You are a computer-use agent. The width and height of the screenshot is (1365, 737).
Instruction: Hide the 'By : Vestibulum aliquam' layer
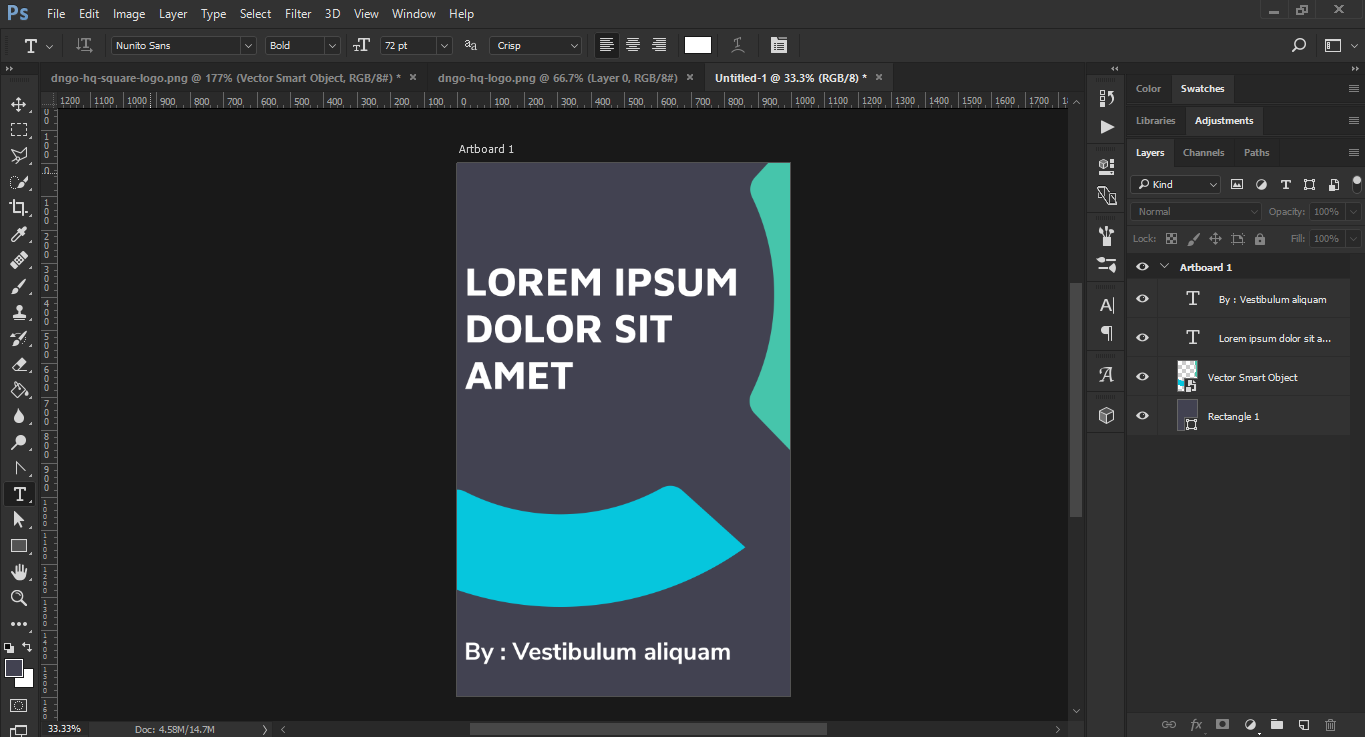click(x=1142, y=299)
